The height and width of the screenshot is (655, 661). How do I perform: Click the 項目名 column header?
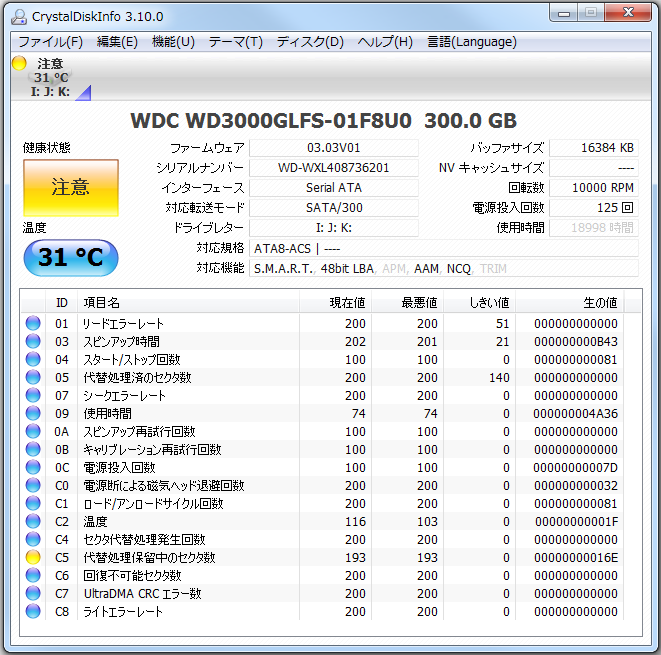pyautogui.click(x=101, y=302)
